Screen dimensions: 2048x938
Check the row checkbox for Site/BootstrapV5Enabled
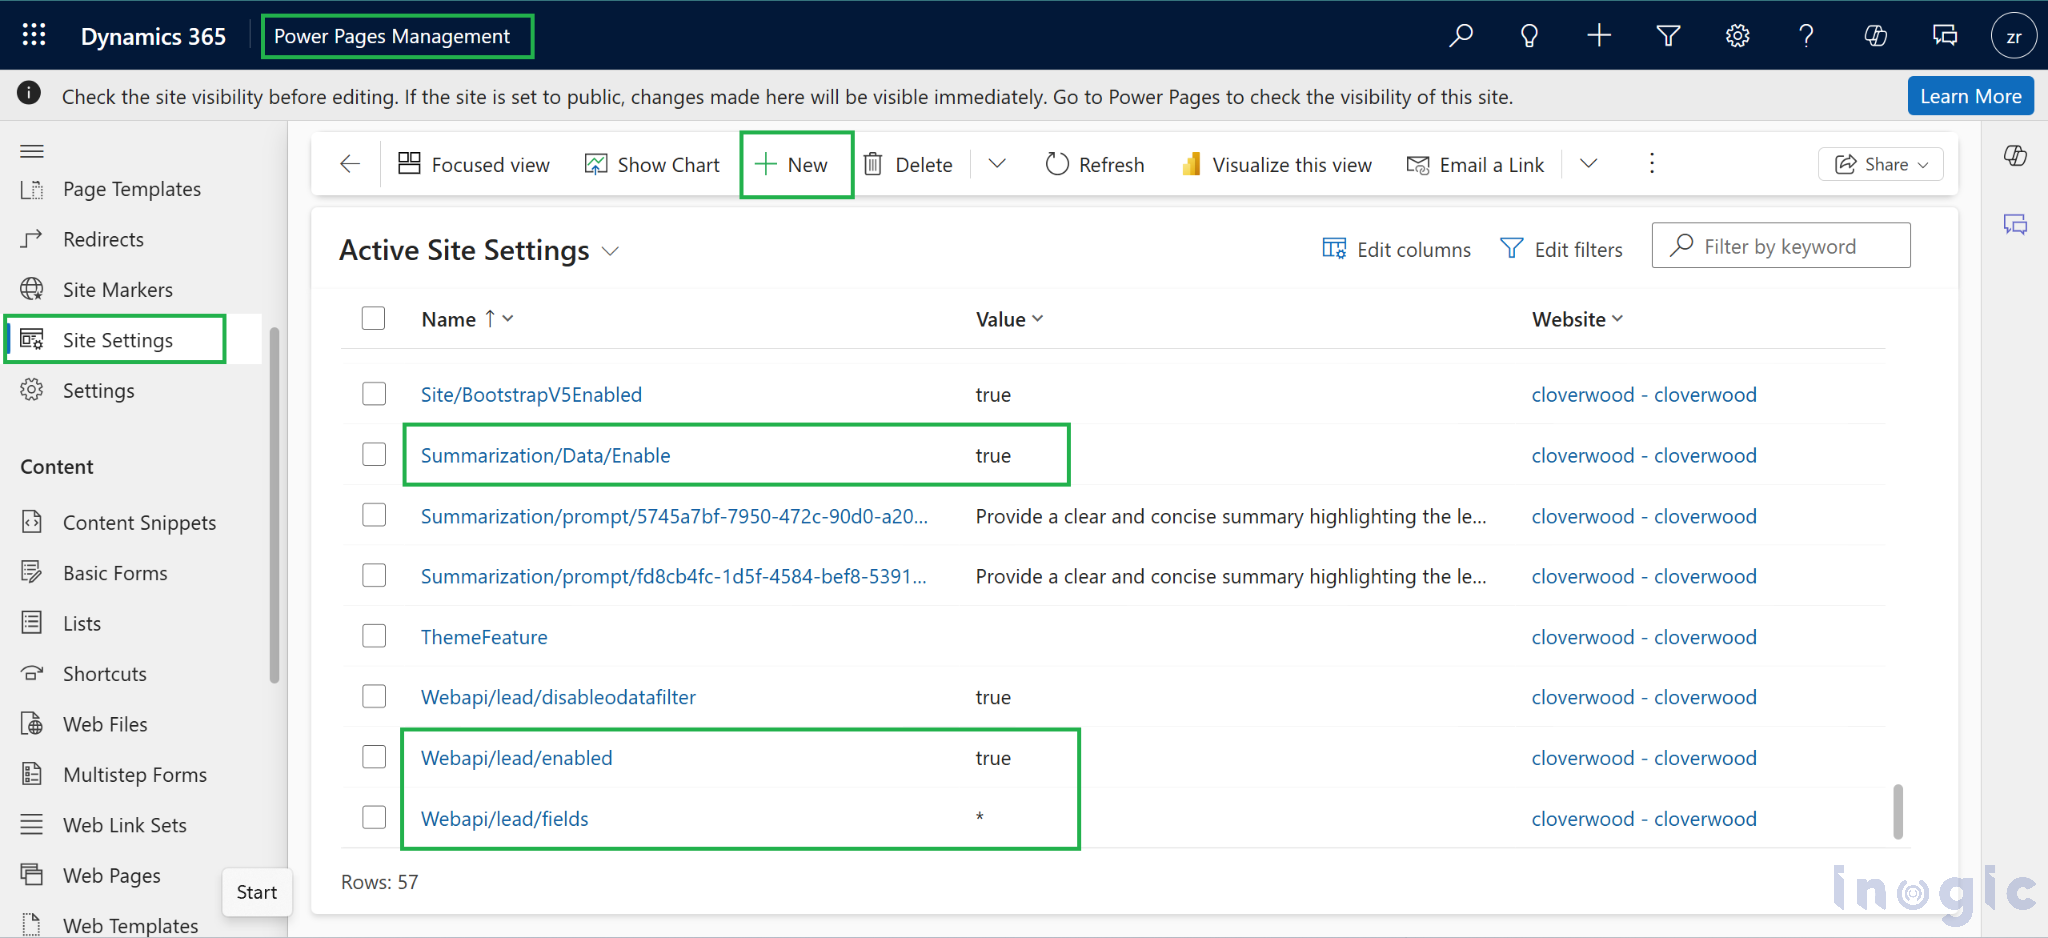[x=373, y=394]
